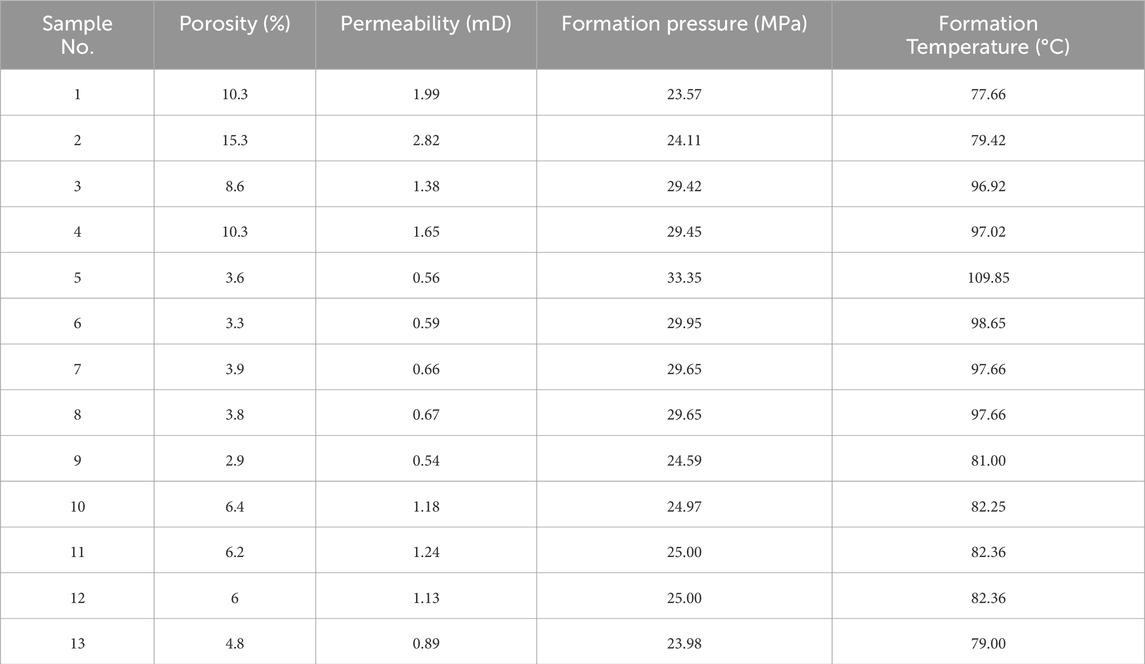
Task: Select permeability cell showing 0.67
Action: [x=426, y=416]
